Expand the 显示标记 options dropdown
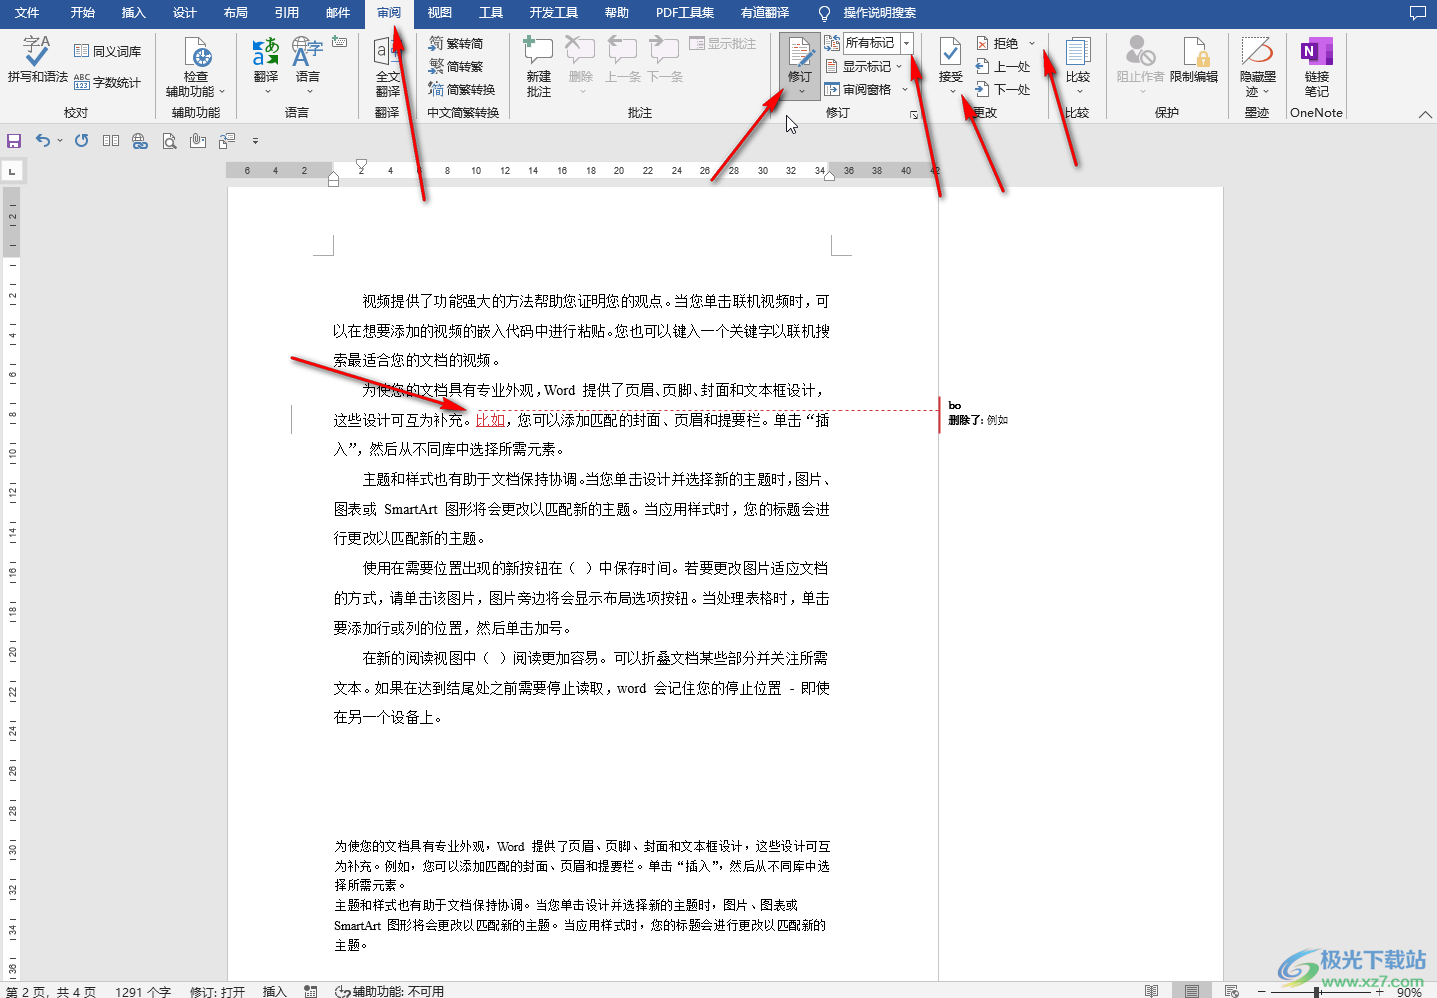1437x998 pixels. coord(899,66)
